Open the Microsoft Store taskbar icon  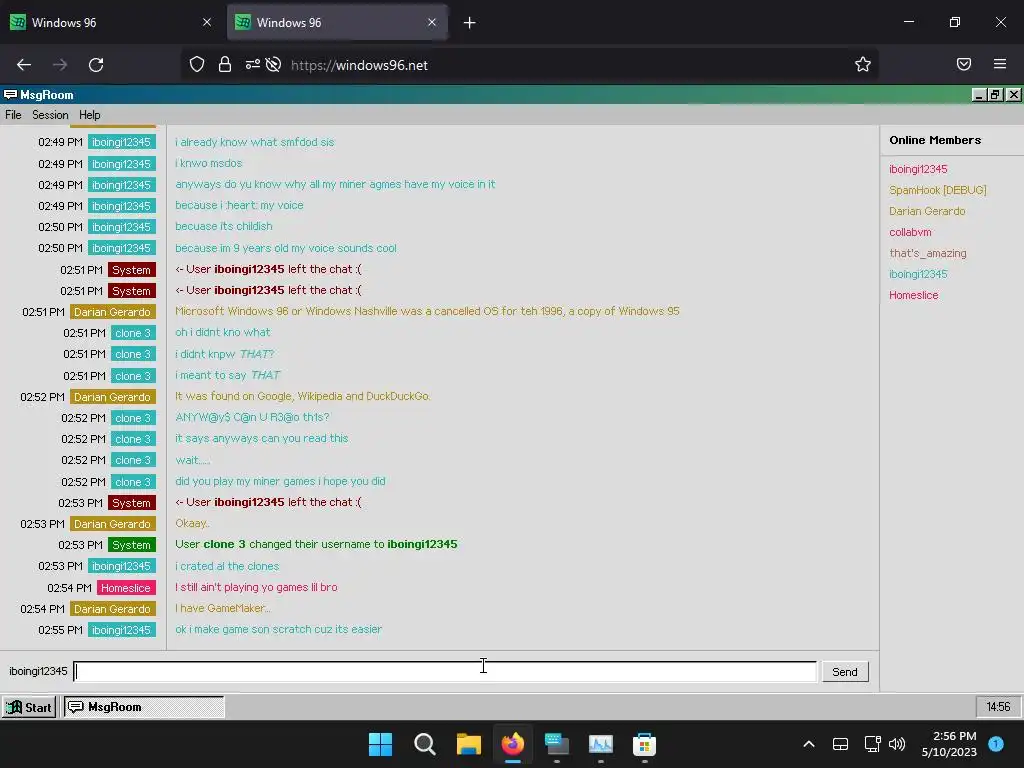(644, 744)
